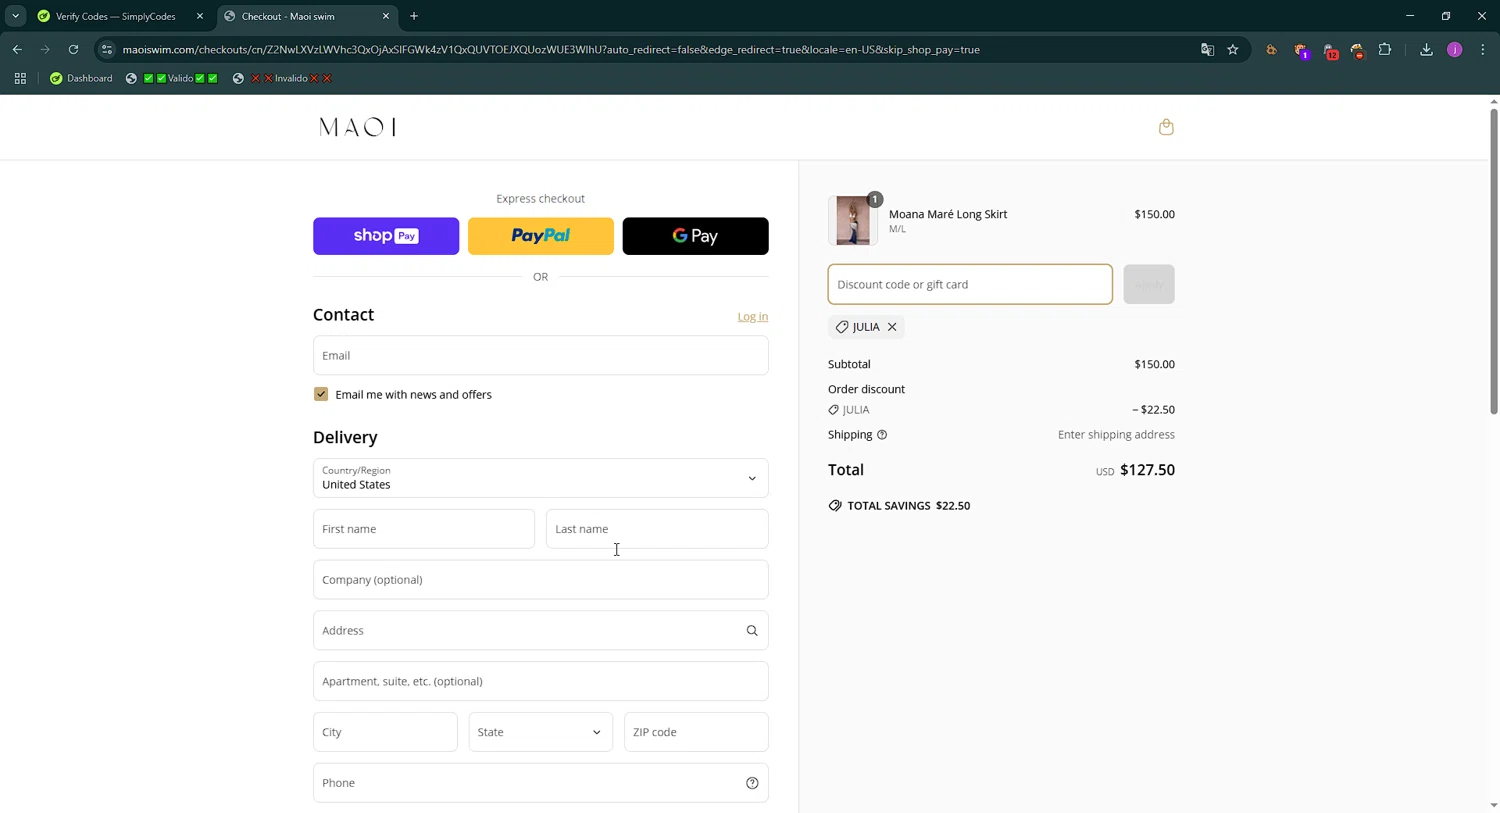Open the apps grid in bookmarks bar
This screenshot has width=1500, height=813.
[x=20, y=78]
